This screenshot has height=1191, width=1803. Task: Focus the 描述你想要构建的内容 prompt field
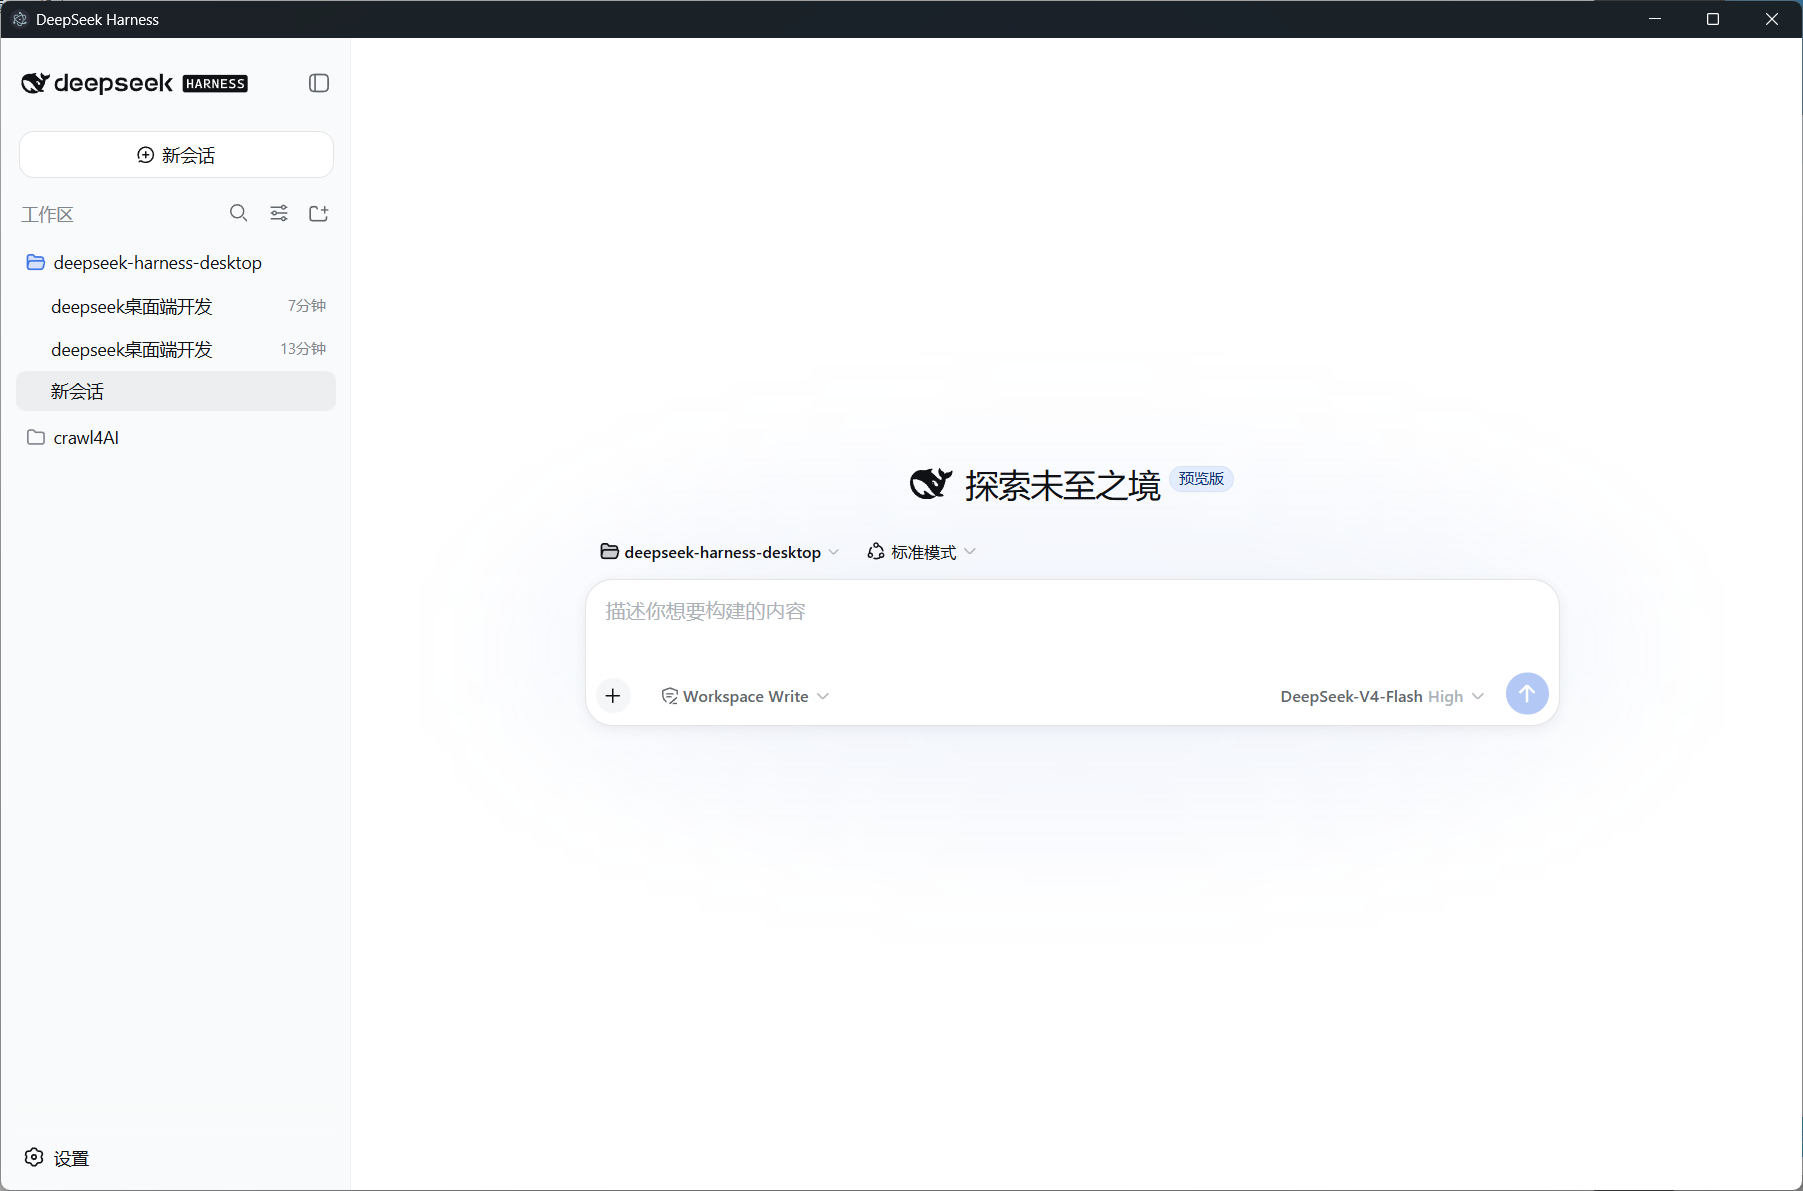1072,612
